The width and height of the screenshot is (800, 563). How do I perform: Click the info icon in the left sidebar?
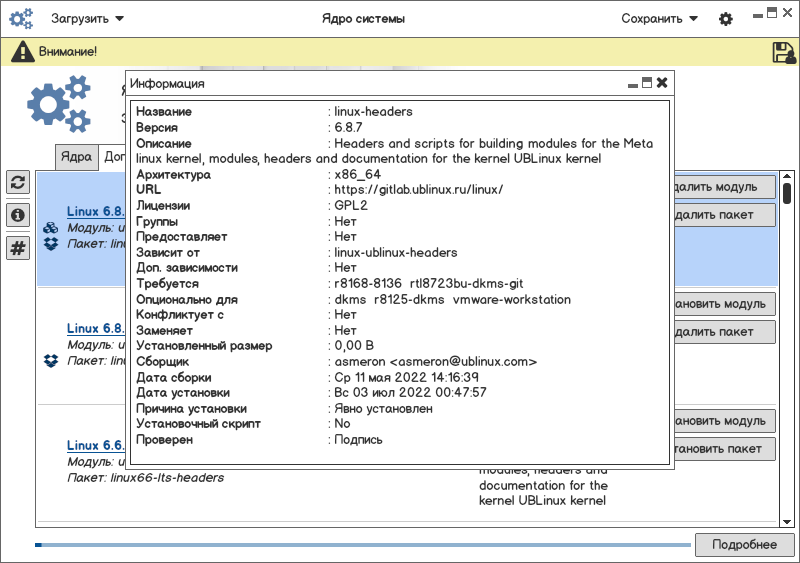[18, 215]
